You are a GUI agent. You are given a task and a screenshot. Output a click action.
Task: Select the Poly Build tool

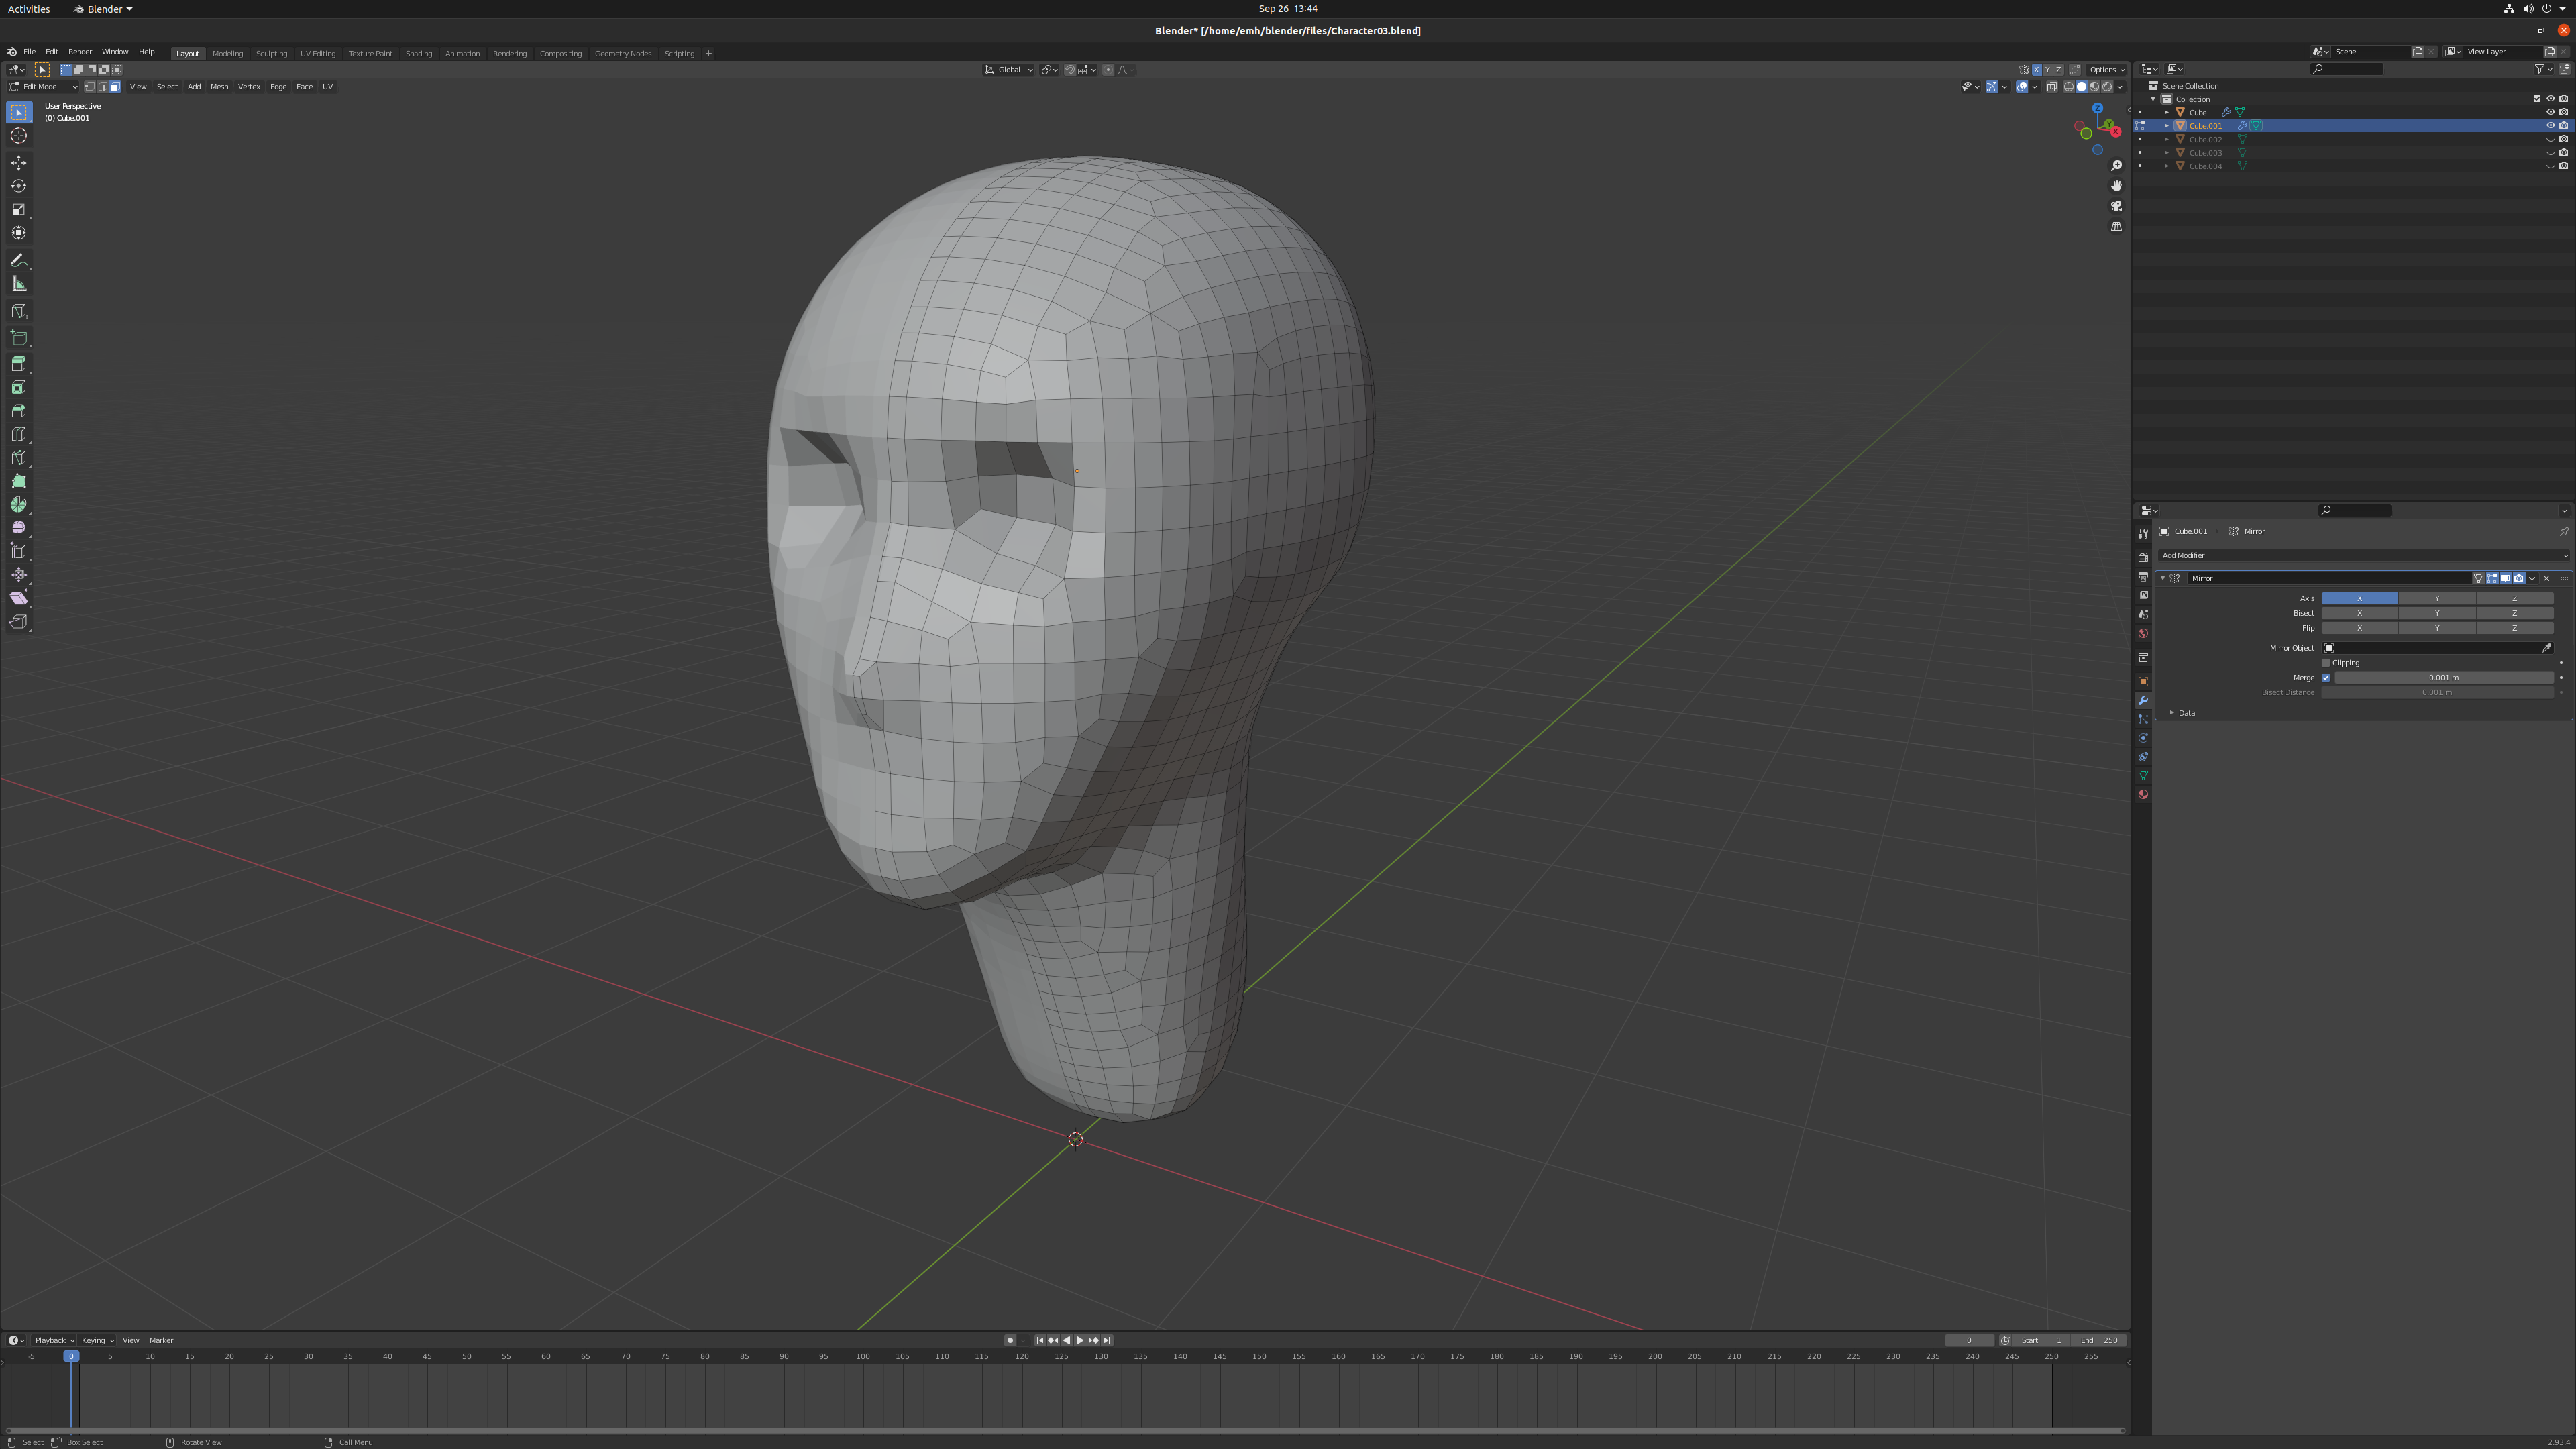tap(19, 481)
